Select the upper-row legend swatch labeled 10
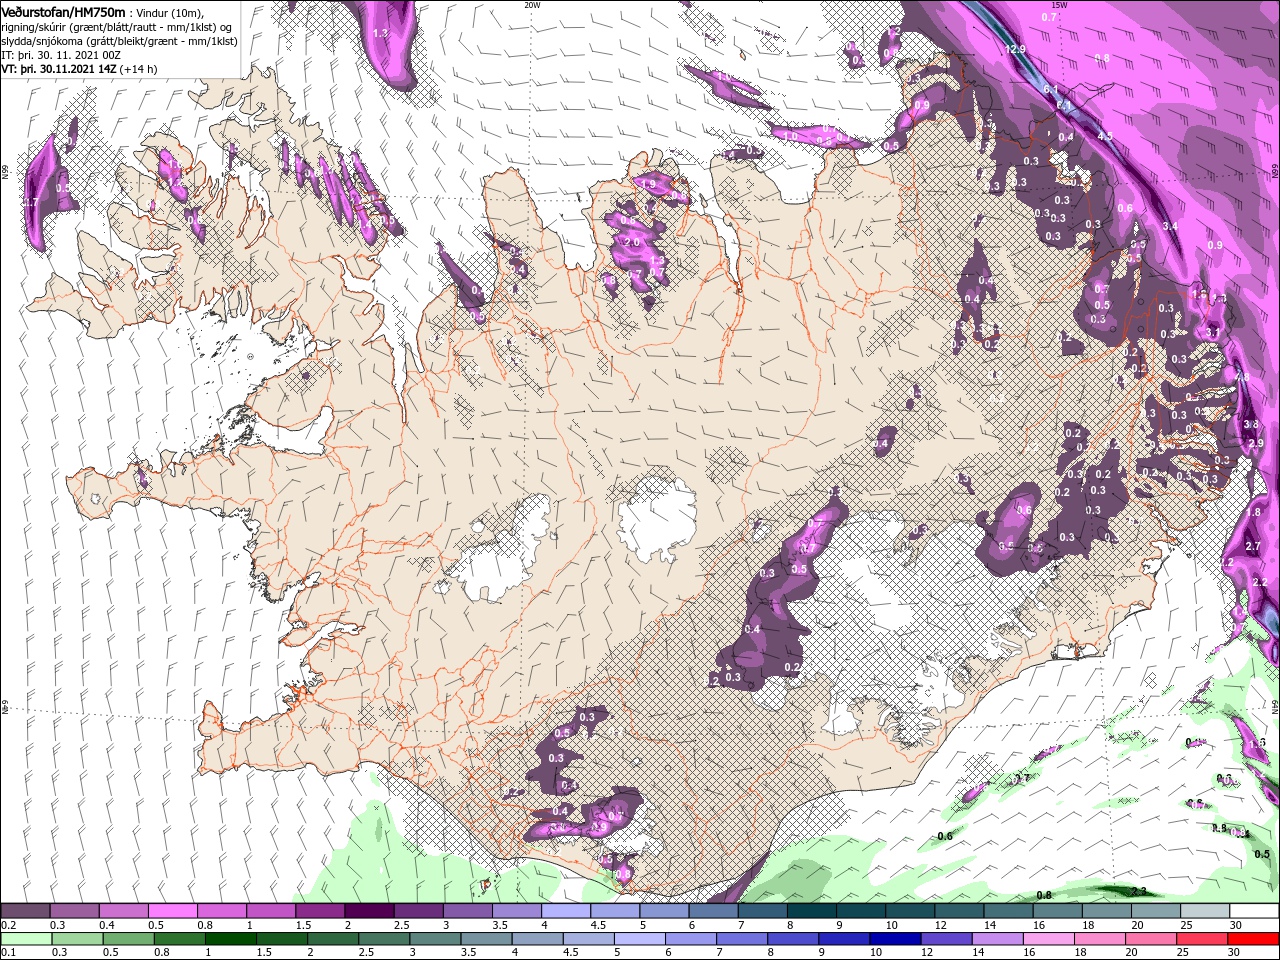This screenshot has height=960, width=1280. tap(911, 911)
